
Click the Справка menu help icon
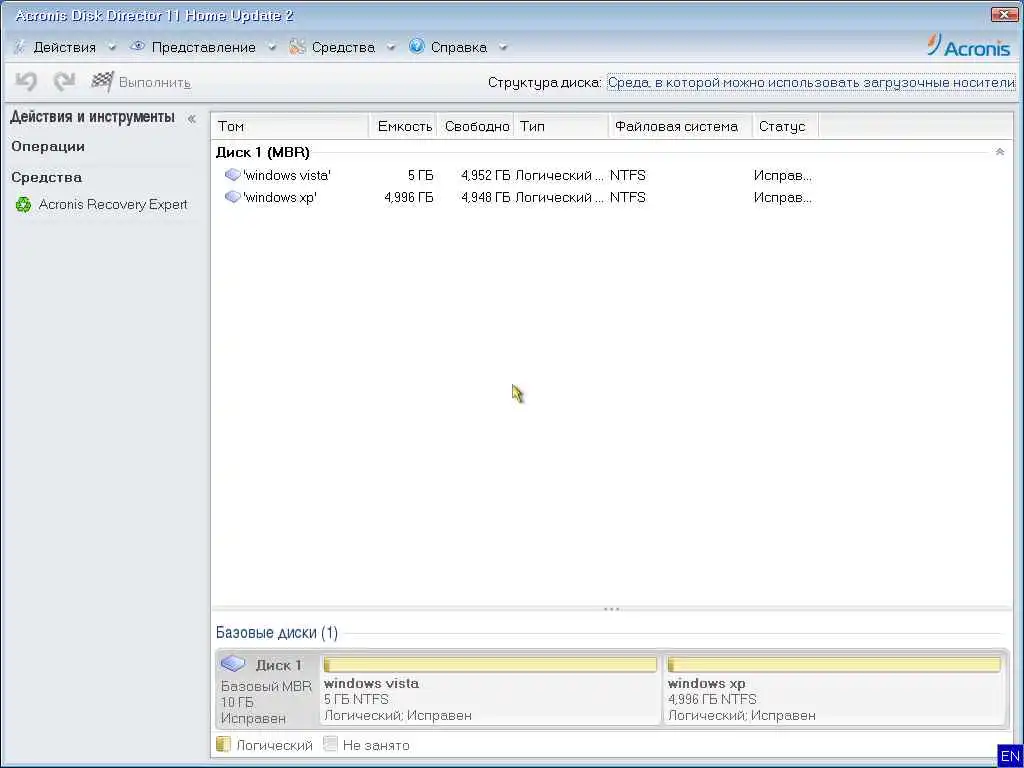click(417, 46)
